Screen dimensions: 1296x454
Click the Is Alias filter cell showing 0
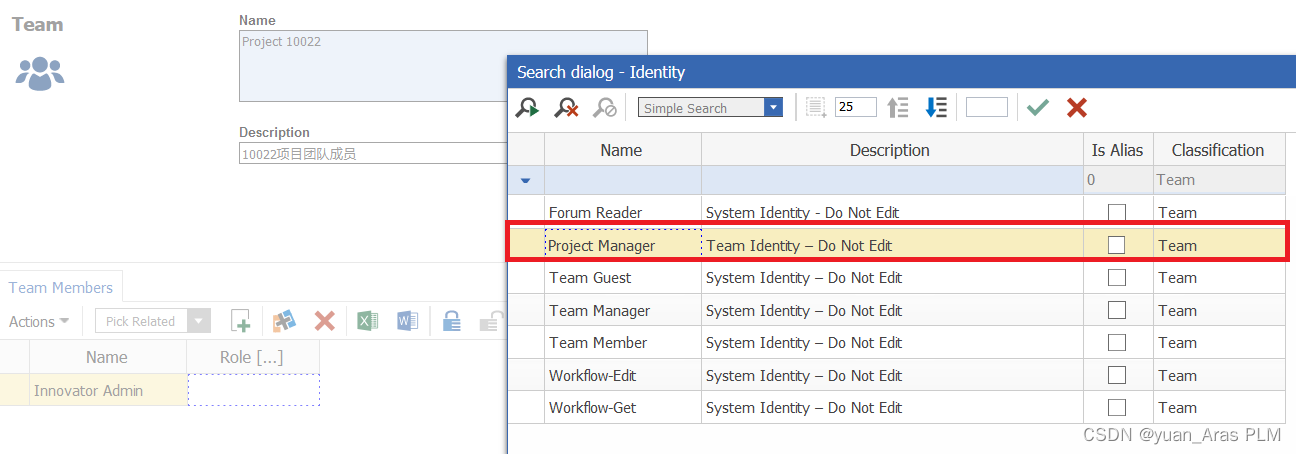click(x=1117, y=180)
